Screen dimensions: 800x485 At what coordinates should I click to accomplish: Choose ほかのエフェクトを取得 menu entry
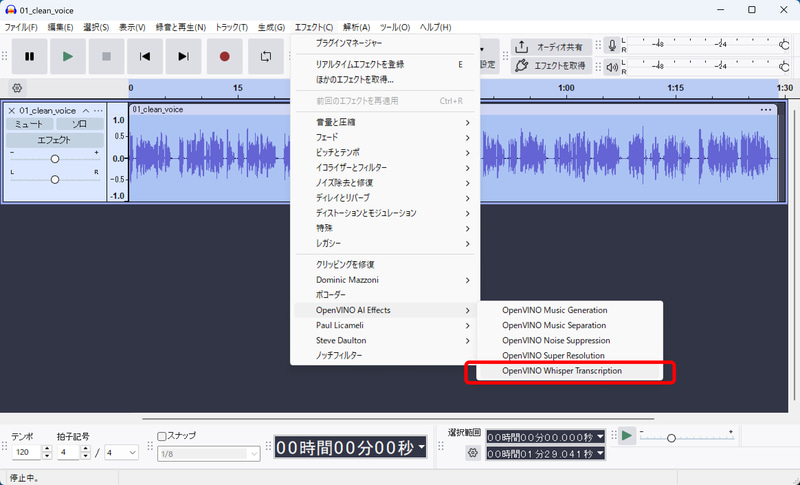point(385,80)
